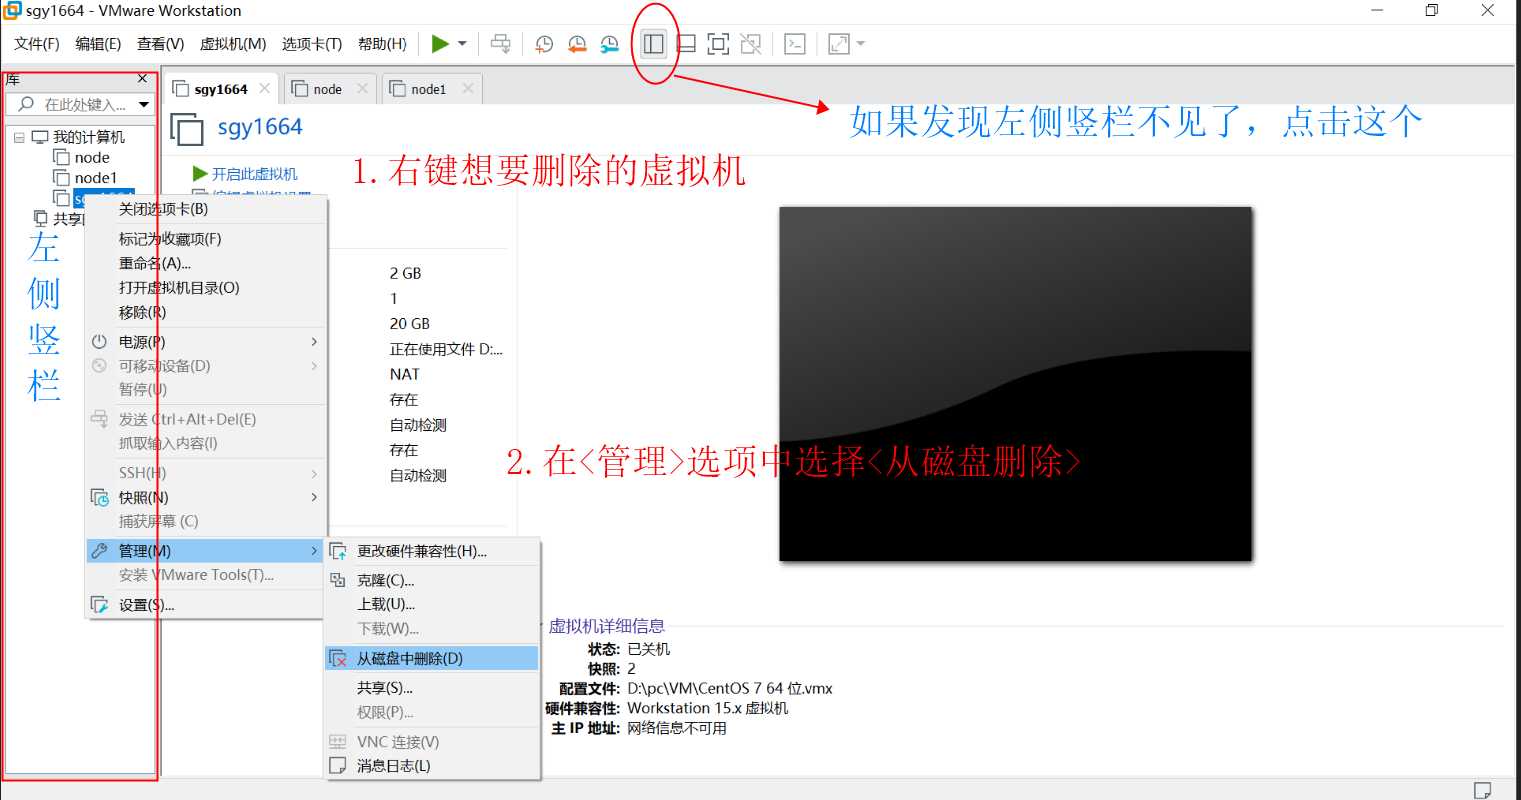Select node VM in library tree

pos(91,158)
